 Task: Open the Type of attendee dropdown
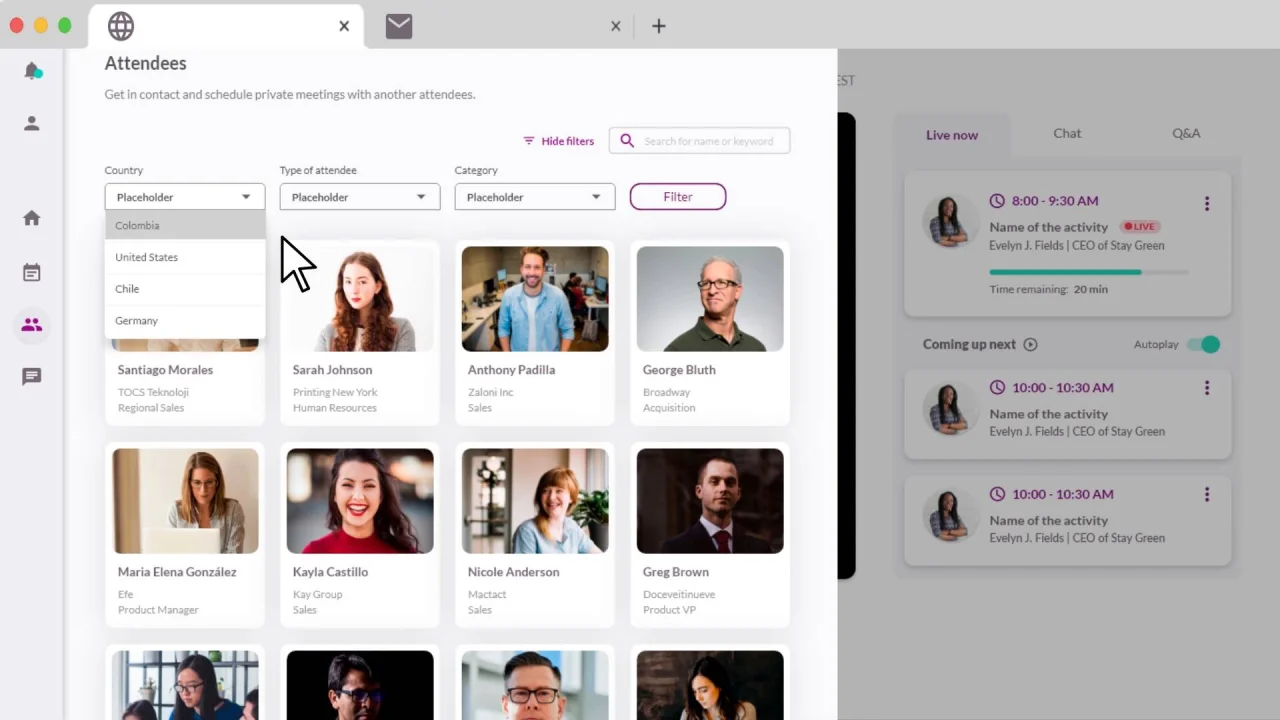tap(360, 197)
